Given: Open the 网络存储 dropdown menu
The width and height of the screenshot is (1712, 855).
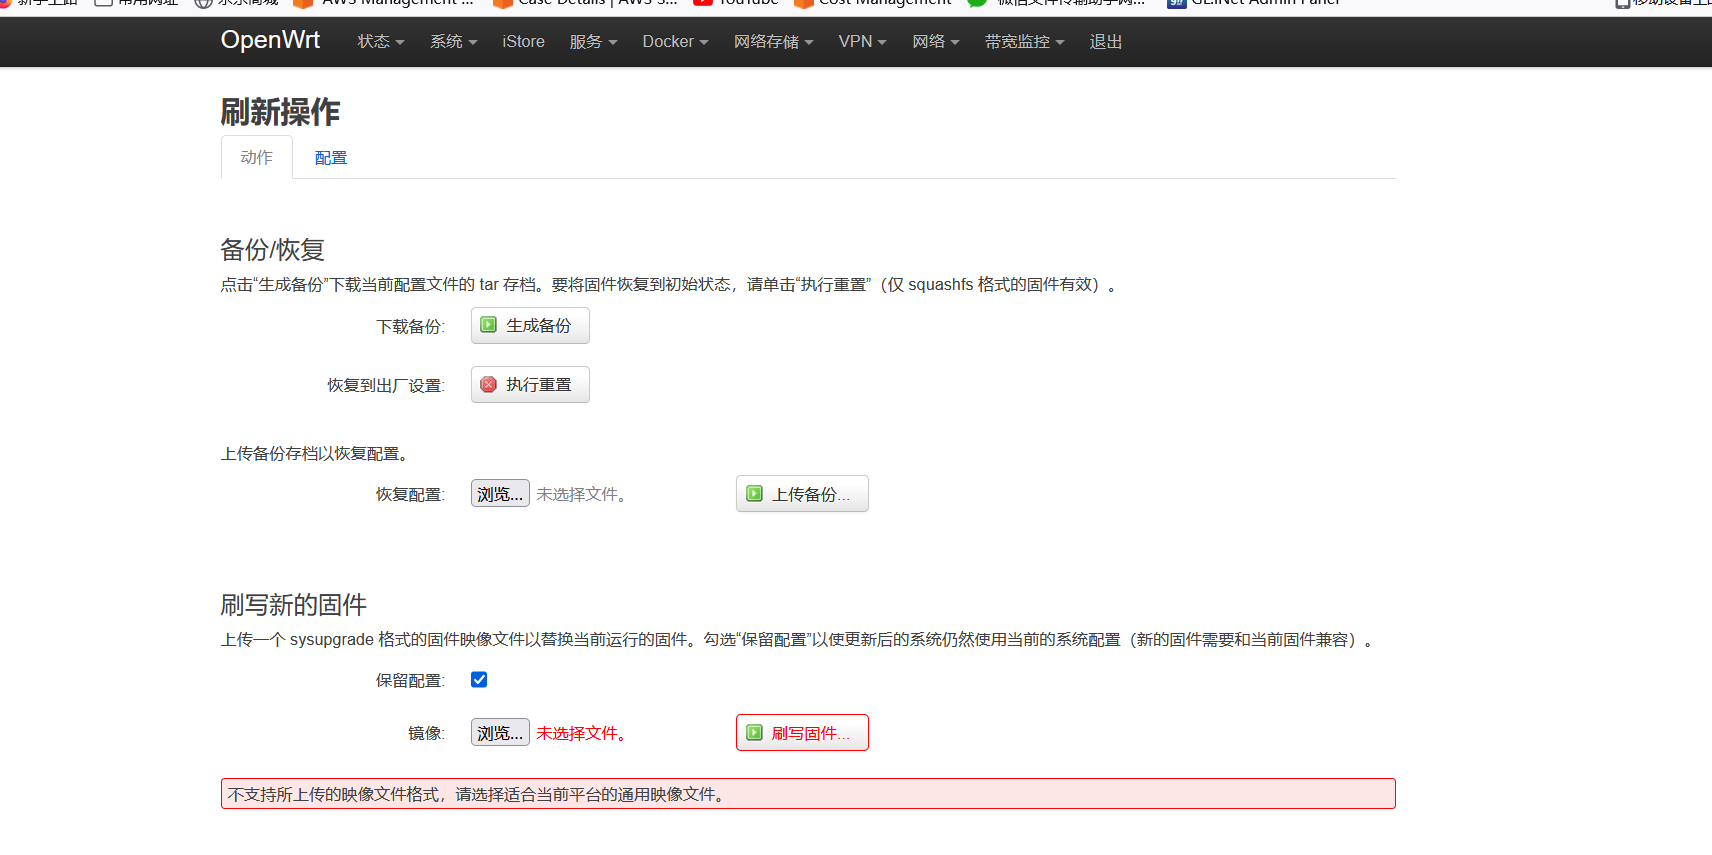Looking at the screenshot, I should tap(773, 42).
